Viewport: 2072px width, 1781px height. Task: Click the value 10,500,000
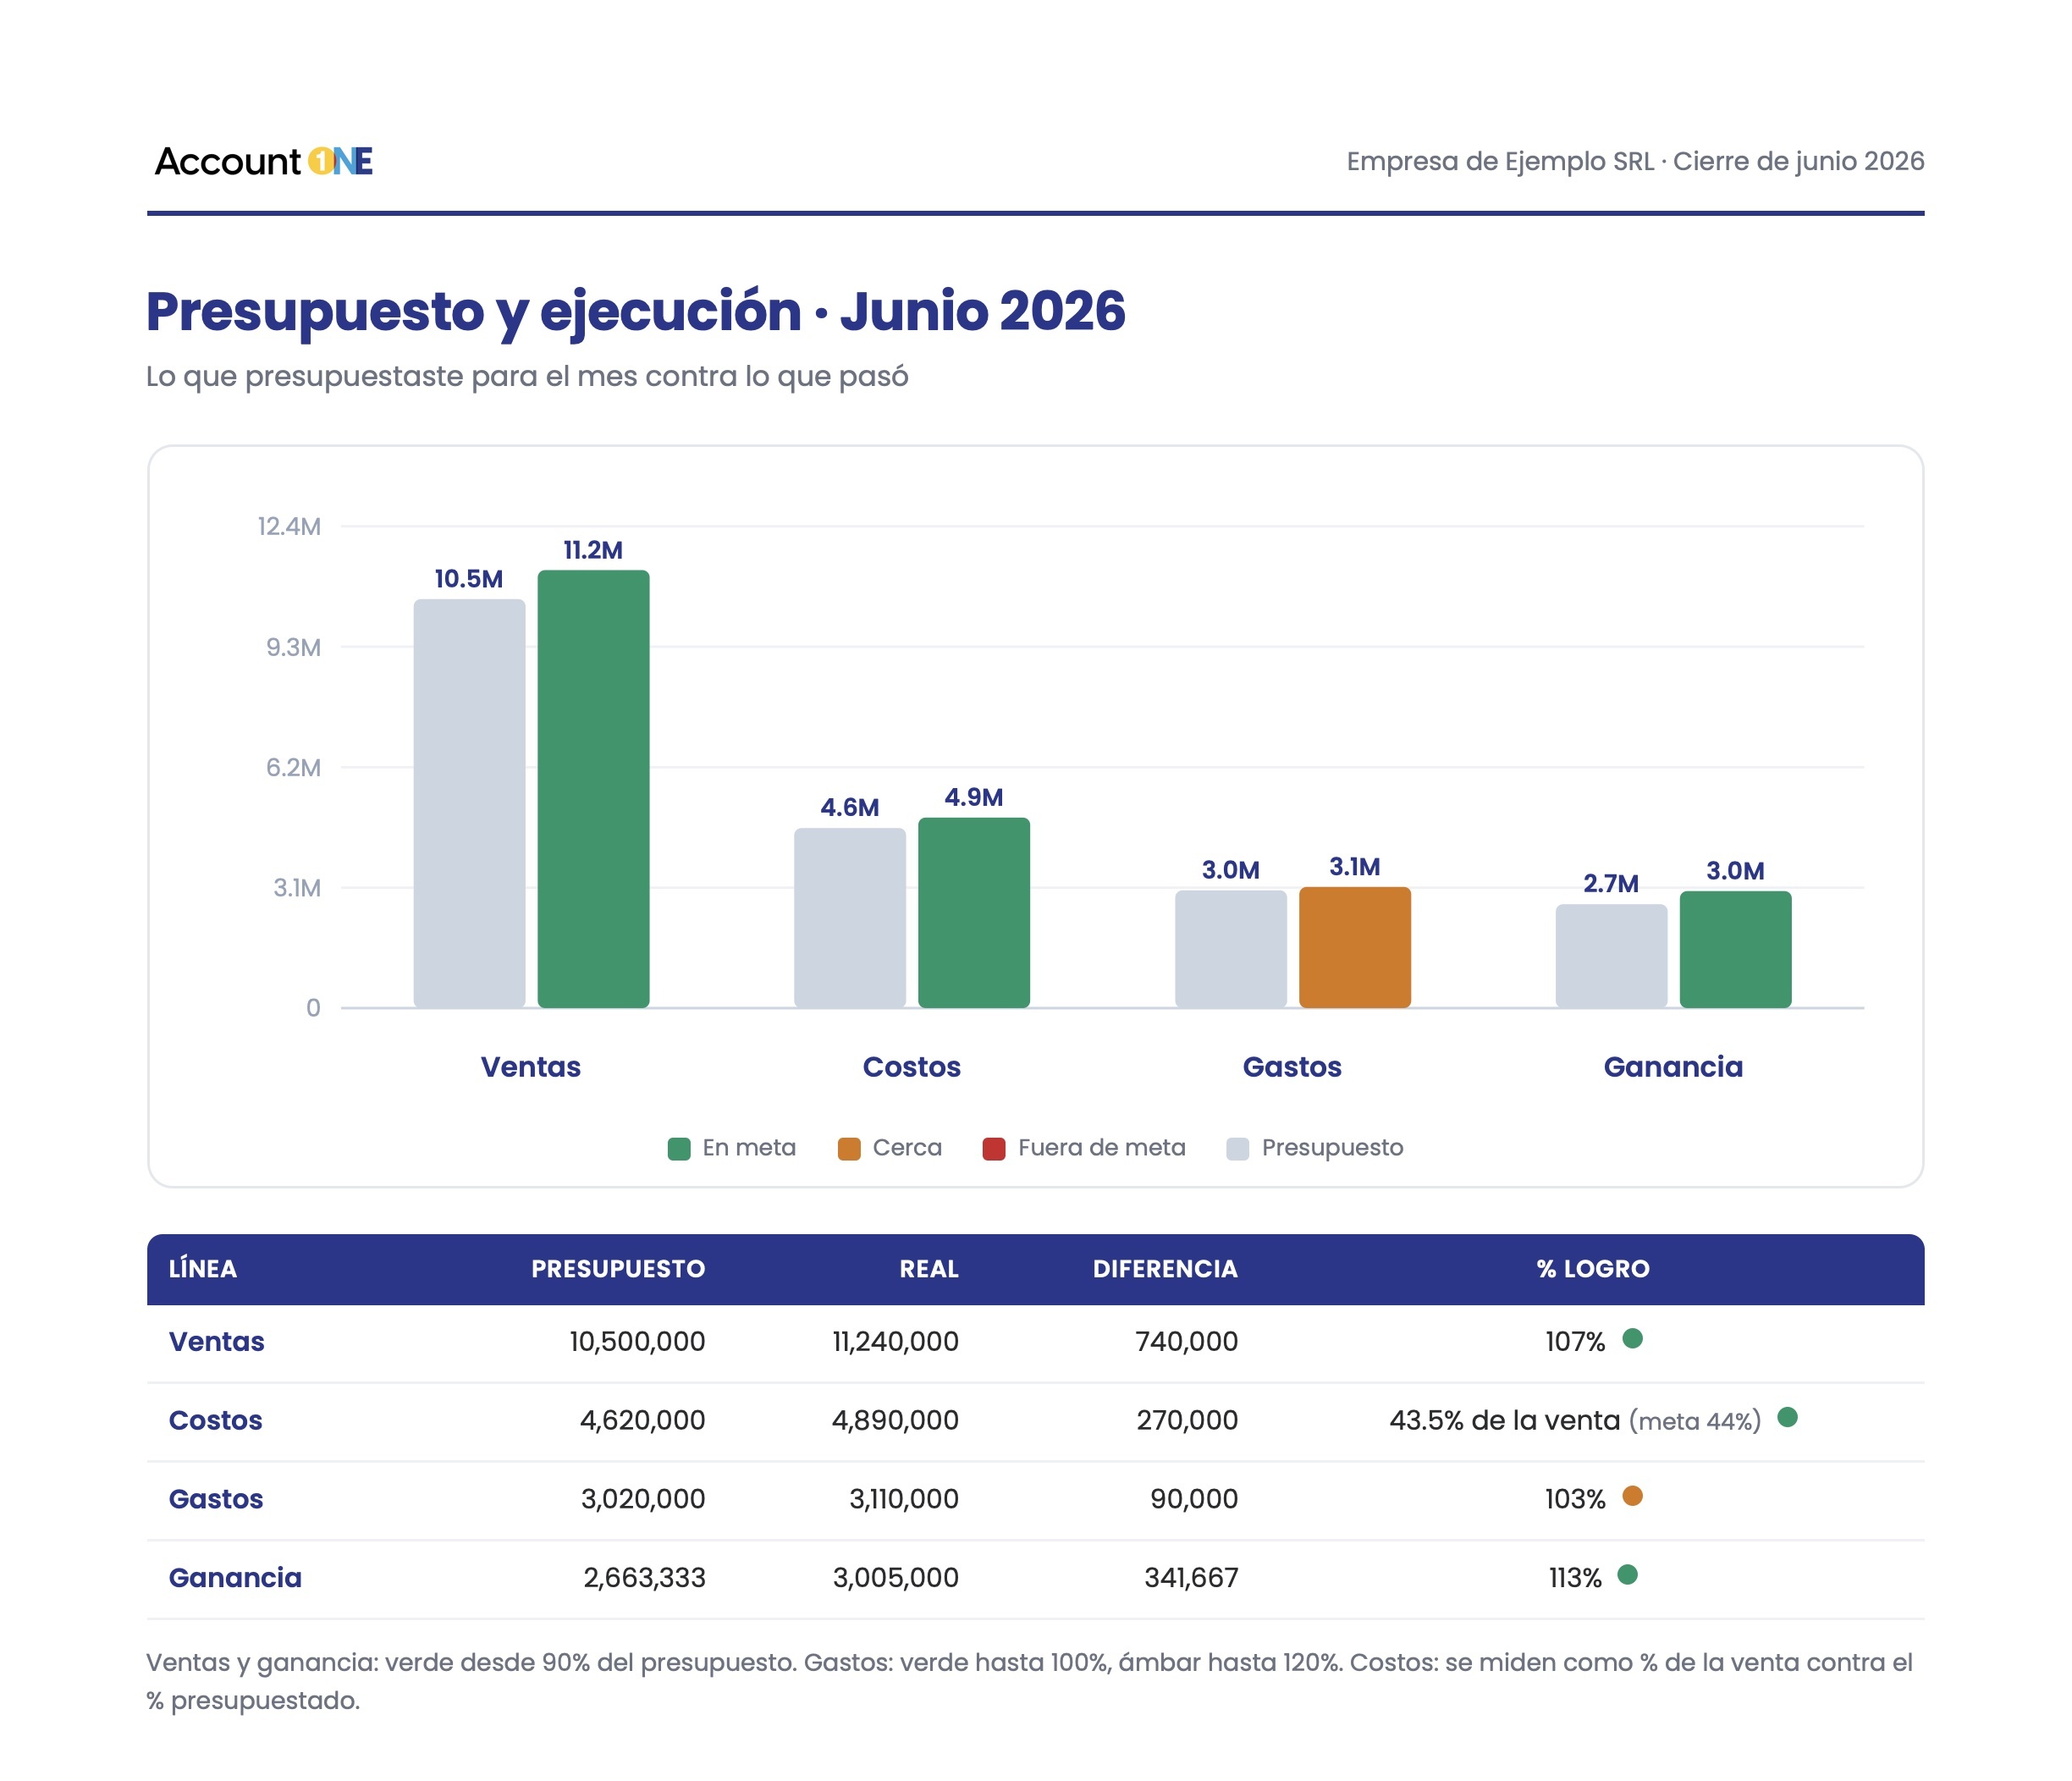coord(637,1342)
